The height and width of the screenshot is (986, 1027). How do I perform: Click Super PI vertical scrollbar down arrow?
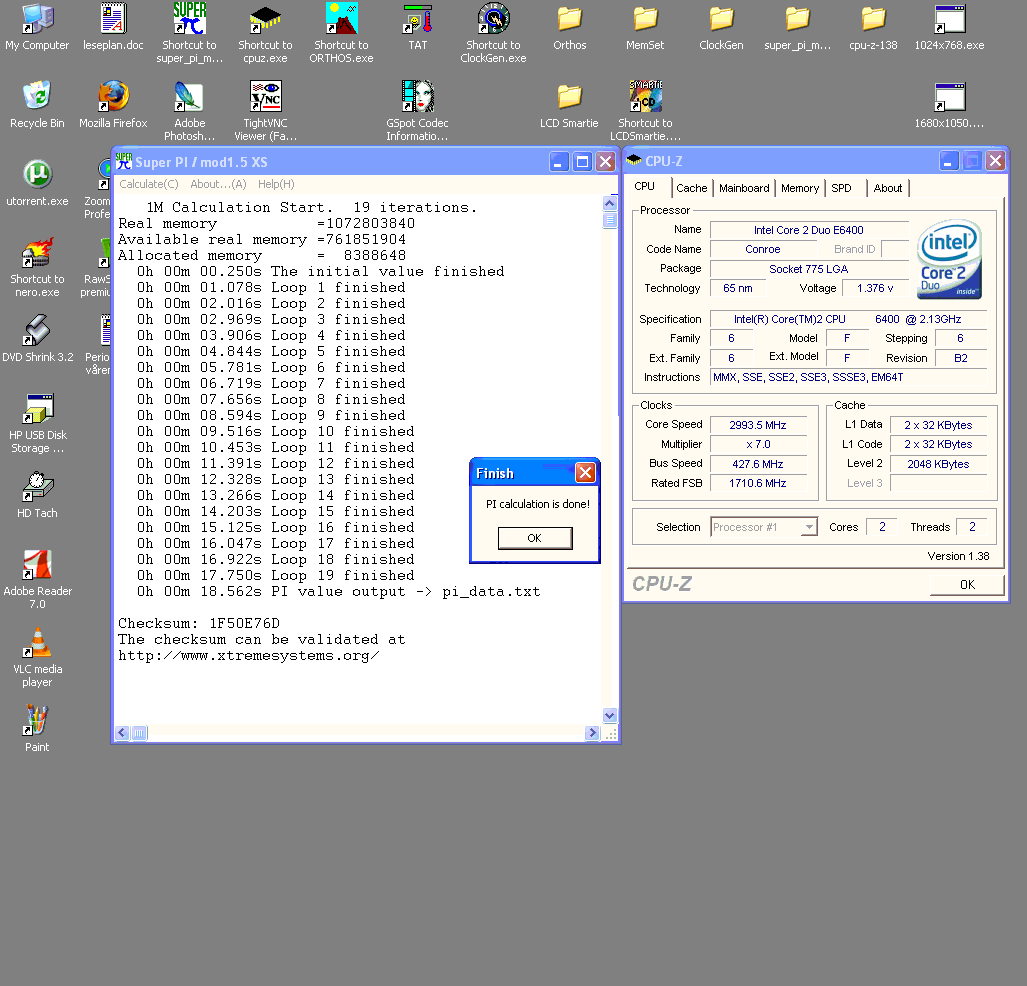pos(609,715)
